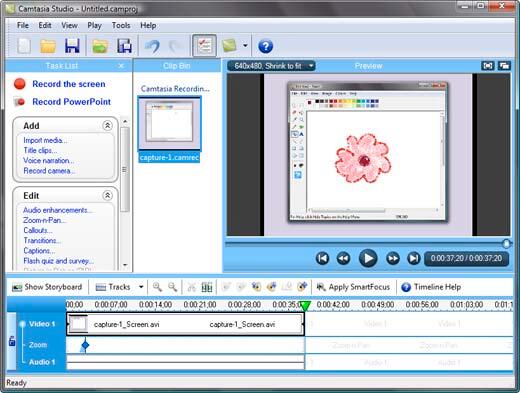Viewport: 520px width, 393px height.
Task: Click the full screen preview icon
Action: coord(488,66)
